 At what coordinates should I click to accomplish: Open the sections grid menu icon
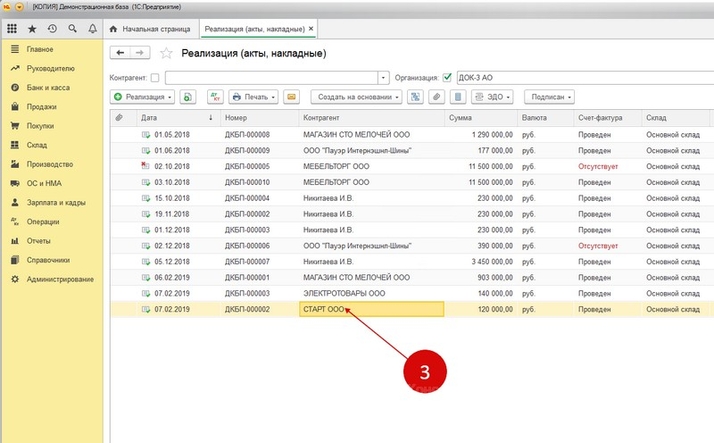click(14, 28)
